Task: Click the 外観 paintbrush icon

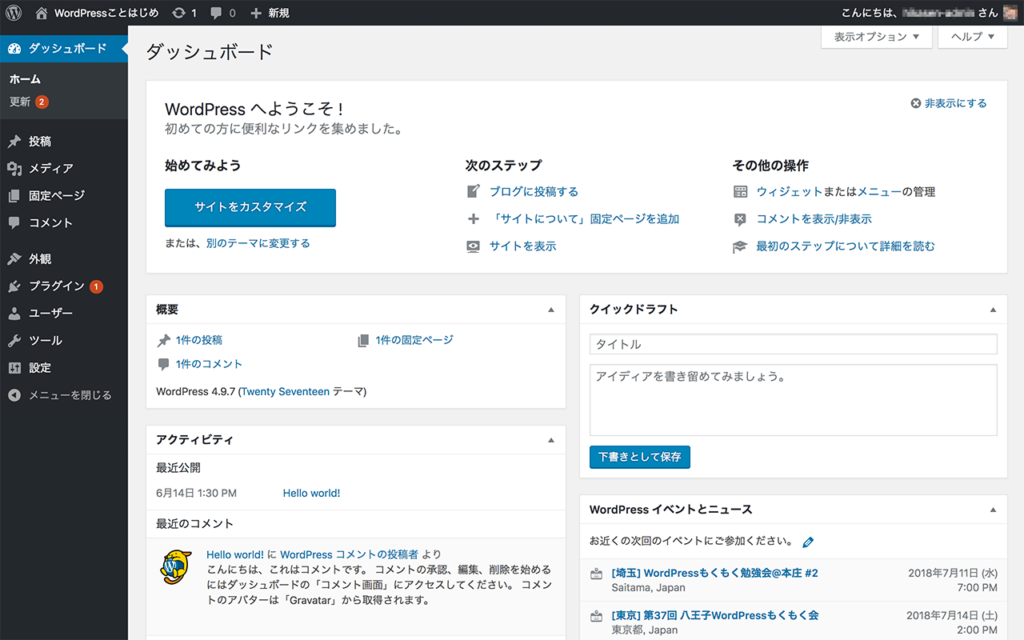Action: point(14,259)
